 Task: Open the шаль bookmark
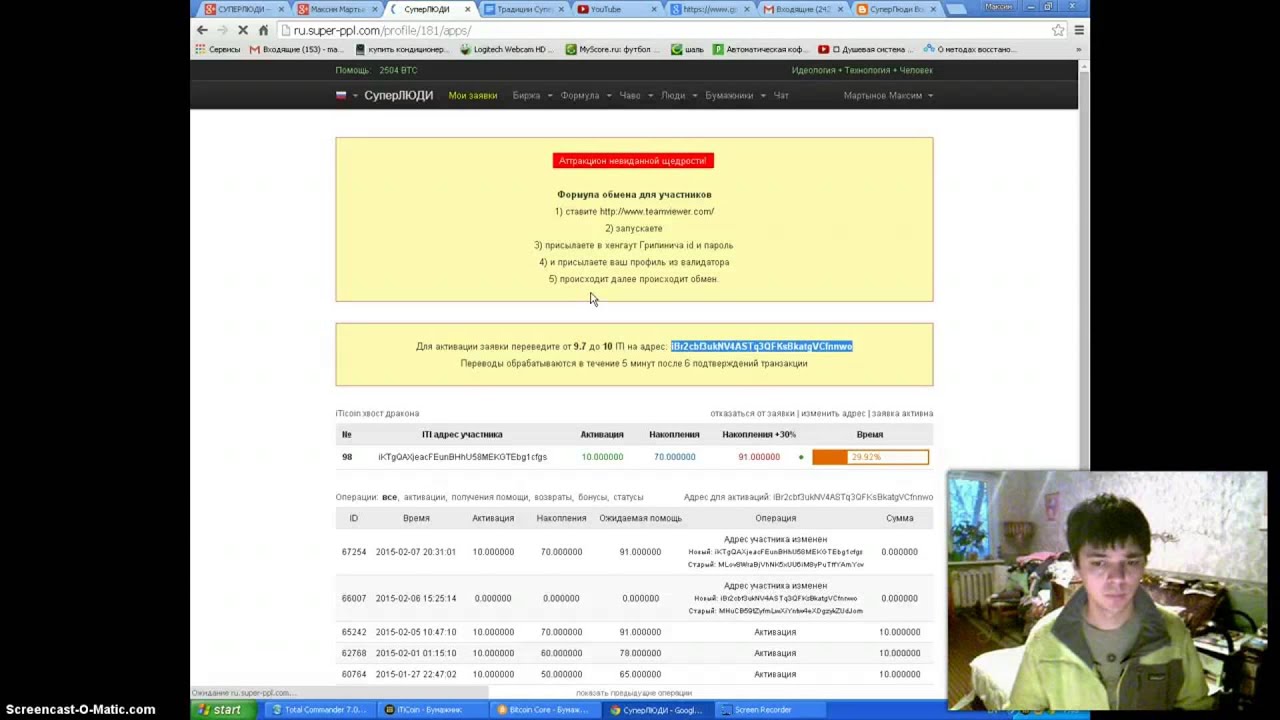pos(688,49)
